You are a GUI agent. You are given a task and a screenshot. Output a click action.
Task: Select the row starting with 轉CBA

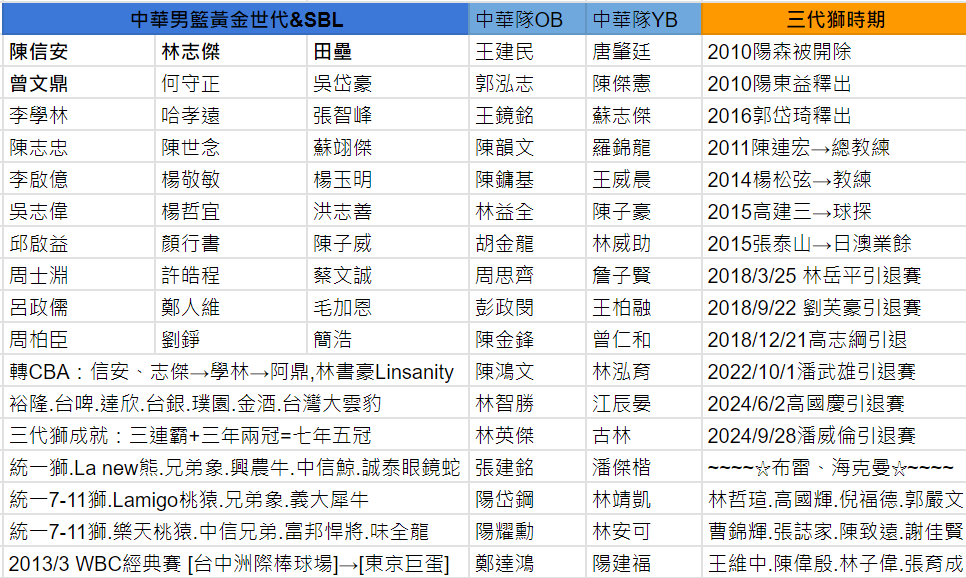(235, 372)
